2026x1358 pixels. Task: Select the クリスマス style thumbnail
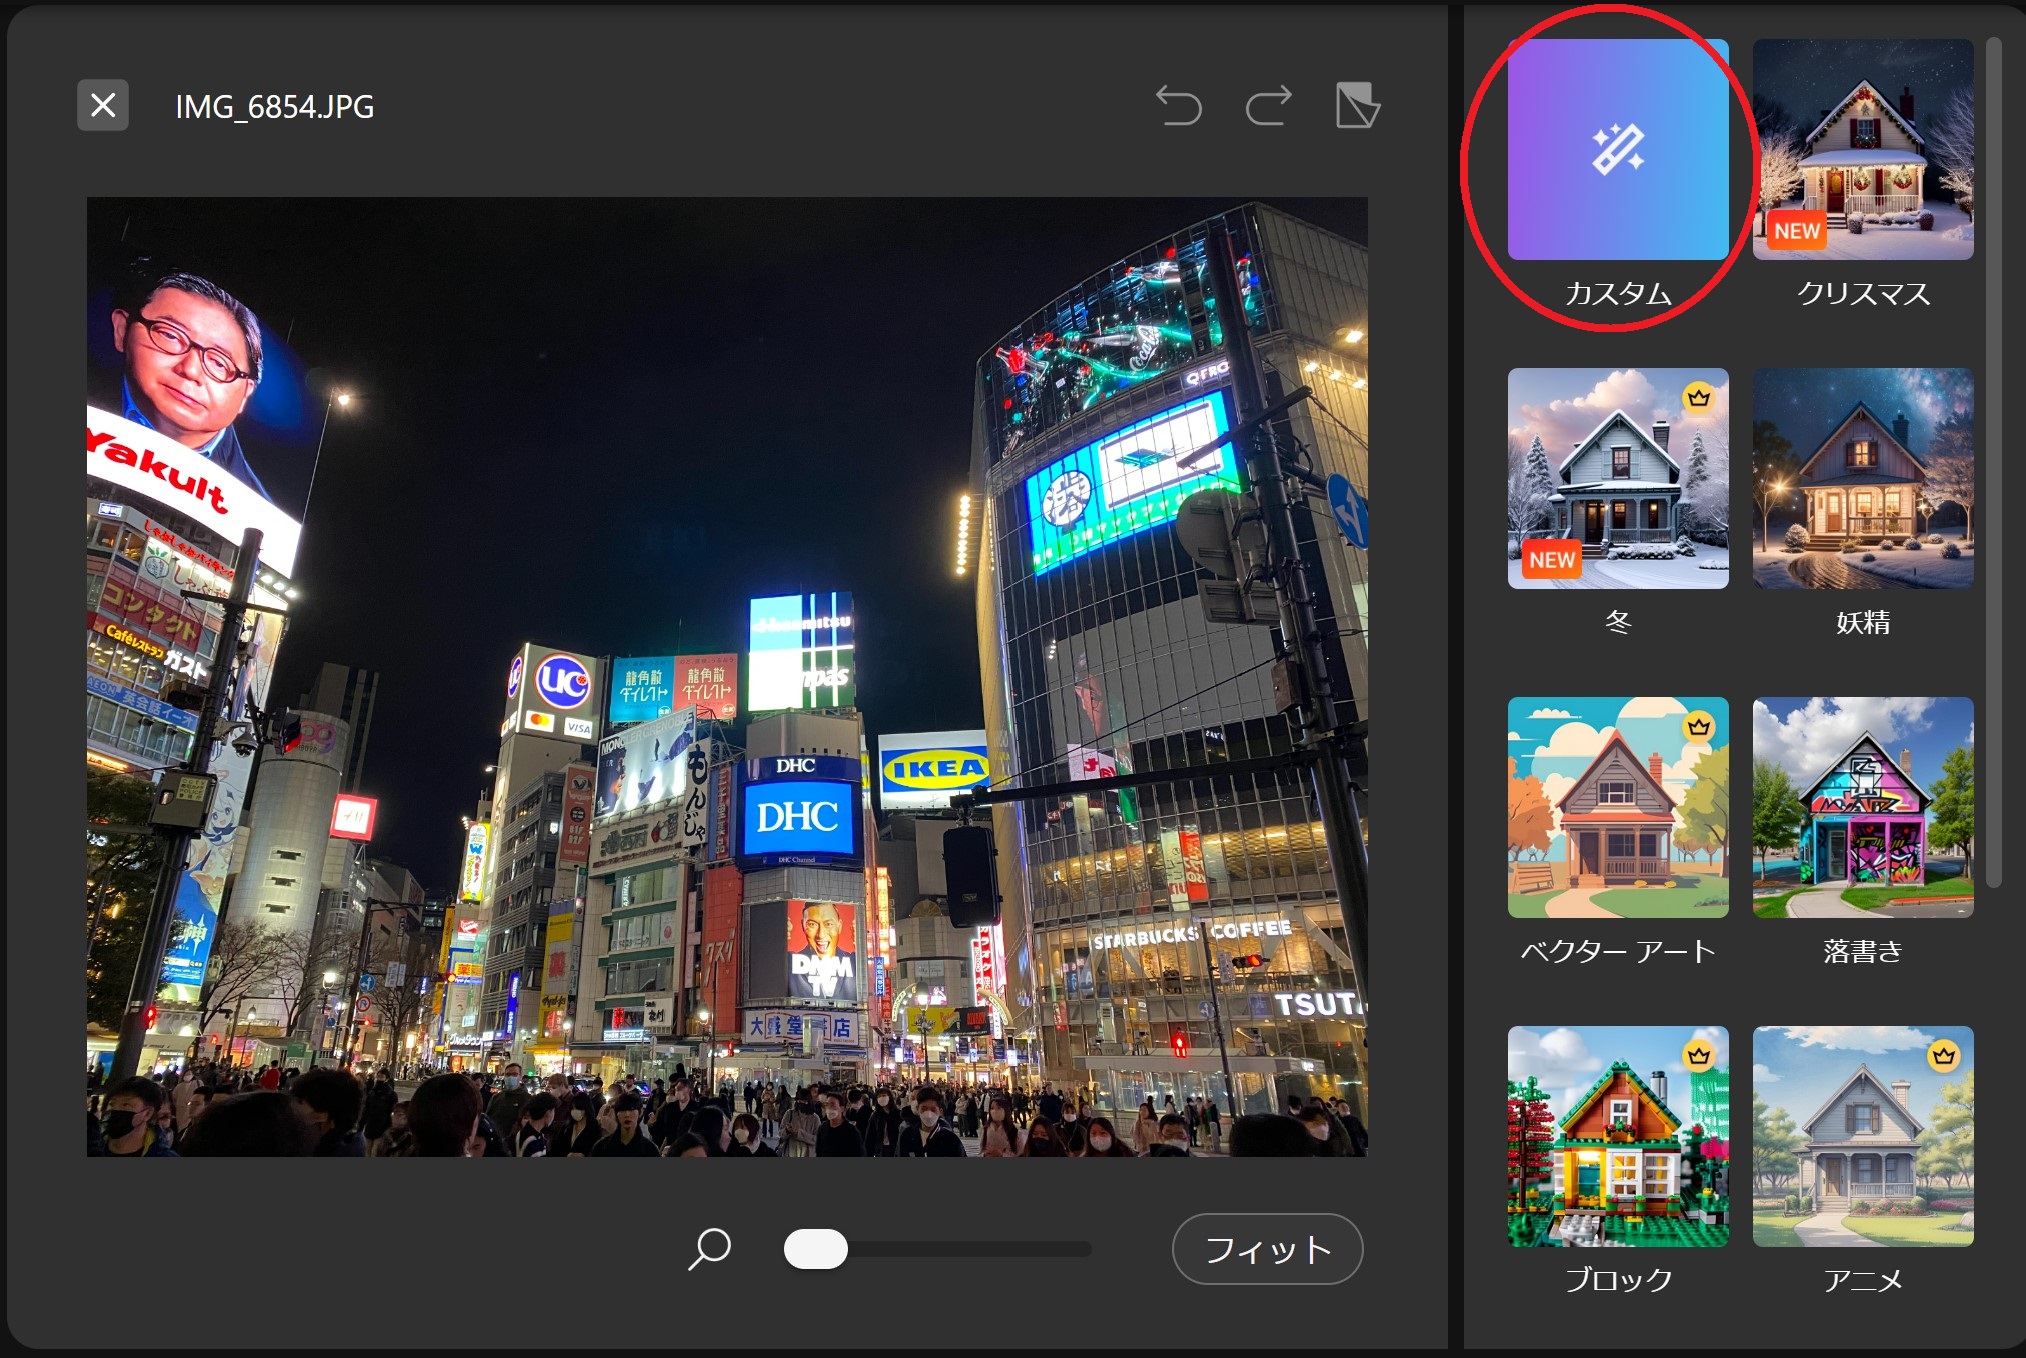point(1862,150)
